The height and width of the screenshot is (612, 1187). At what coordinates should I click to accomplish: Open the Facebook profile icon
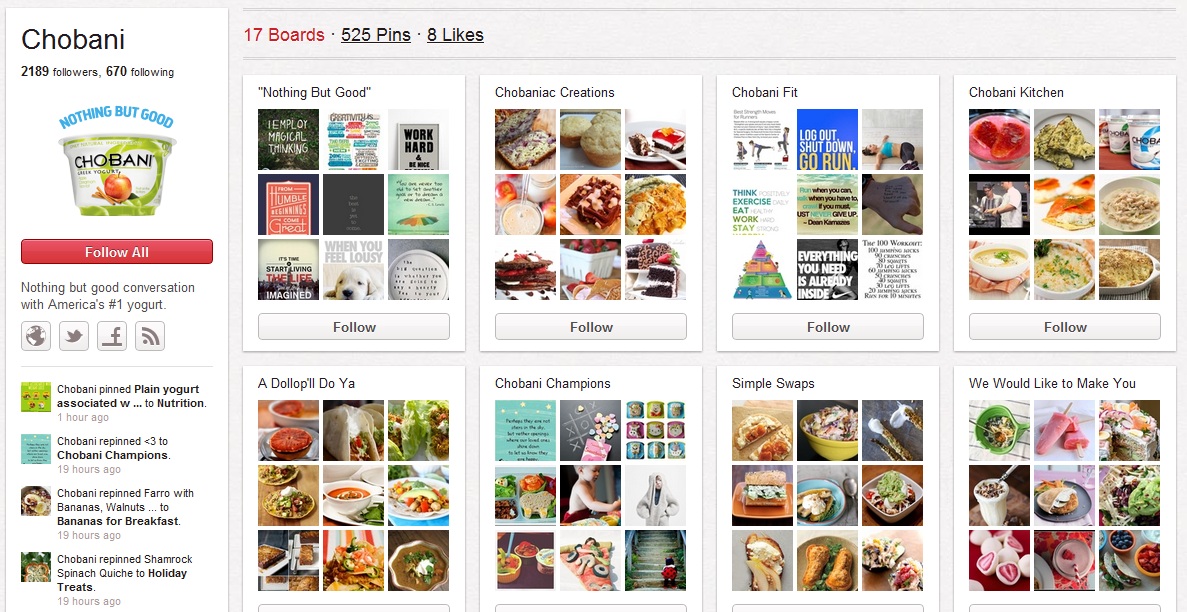(112, 336)
